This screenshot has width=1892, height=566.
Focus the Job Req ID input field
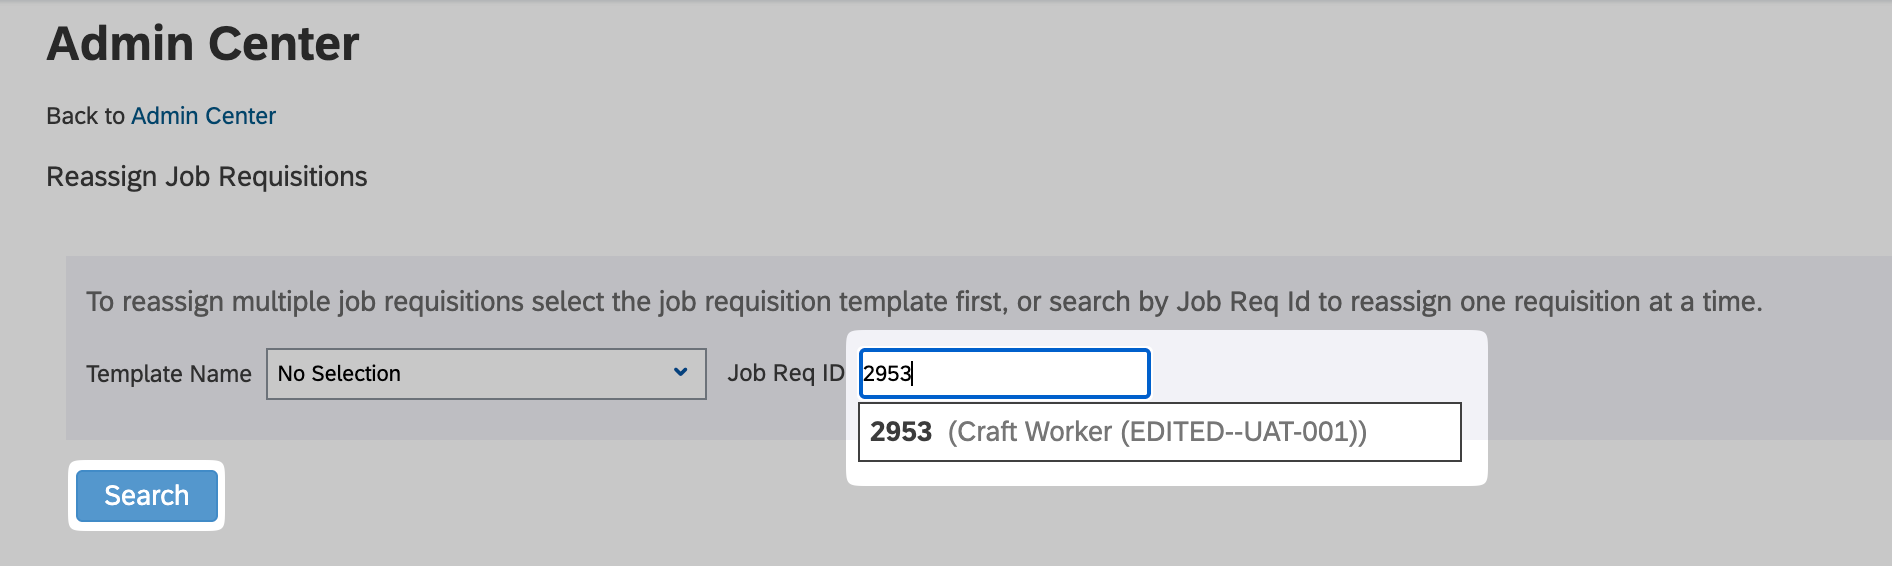pos(1004,374)
